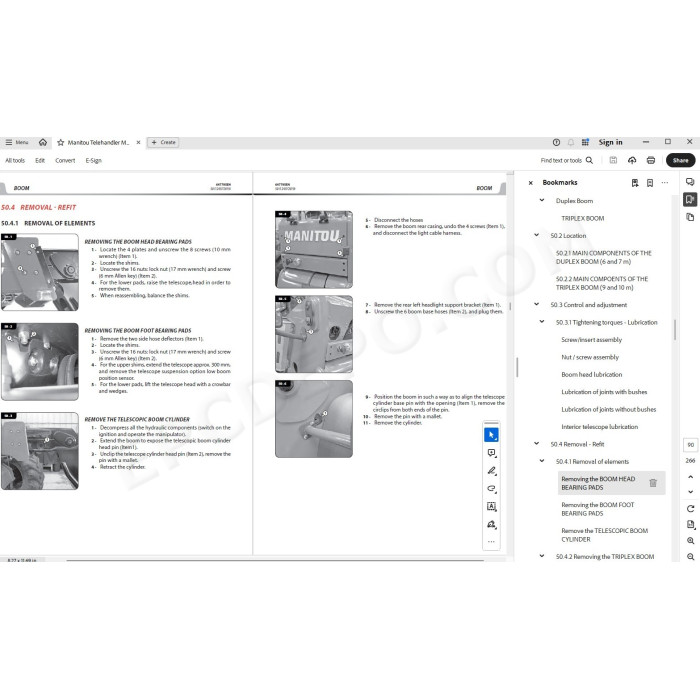Choose the add text box tool
The width and height of the screenshot is (700, 700).
(492, 506)
